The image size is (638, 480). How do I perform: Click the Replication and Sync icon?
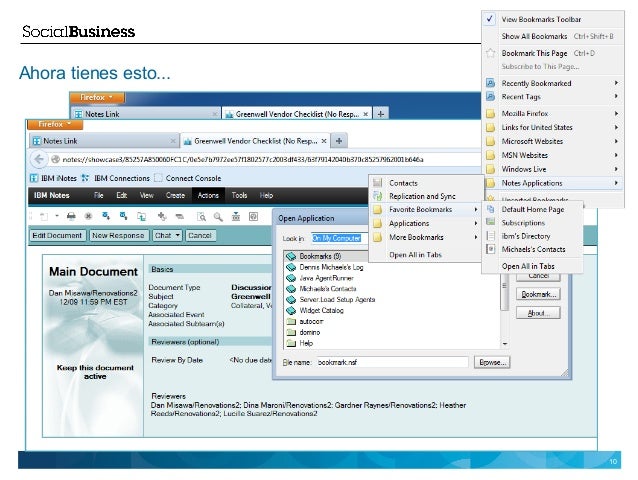coord(378,196)
